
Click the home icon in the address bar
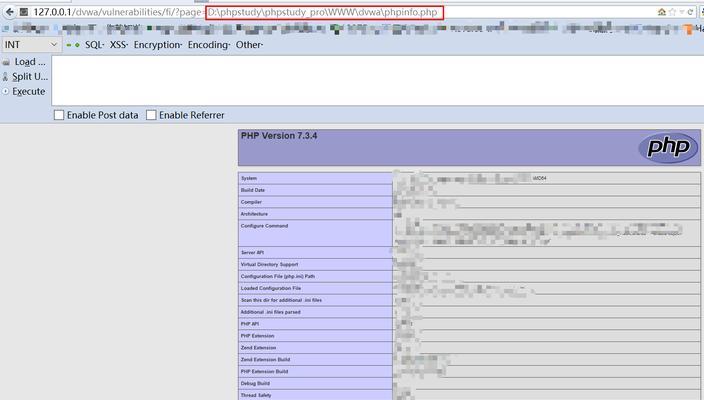tap(662, 12)
